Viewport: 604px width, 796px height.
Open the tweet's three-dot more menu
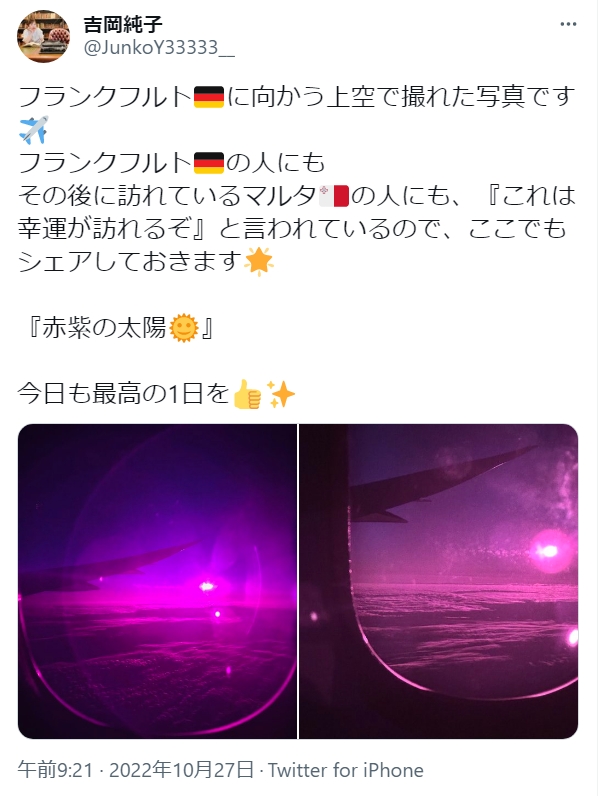(x=568, y=24)
